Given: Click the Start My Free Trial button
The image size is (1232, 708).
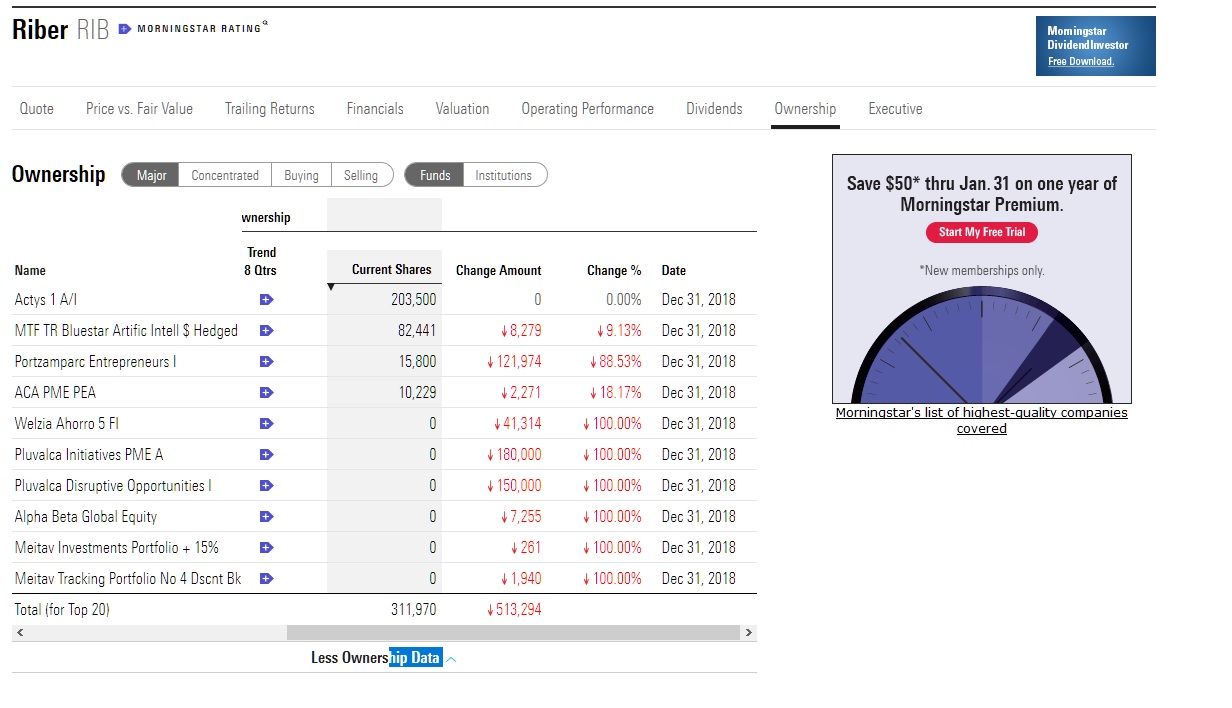Looking at the screenshot, I should [x=982, y=232].
